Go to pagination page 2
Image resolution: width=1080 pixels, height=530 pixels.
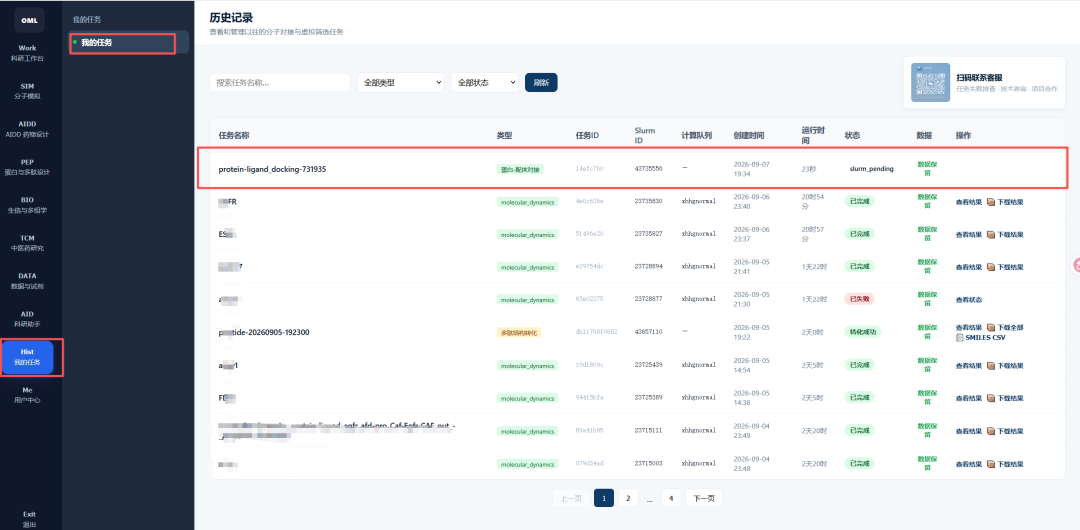627,498
